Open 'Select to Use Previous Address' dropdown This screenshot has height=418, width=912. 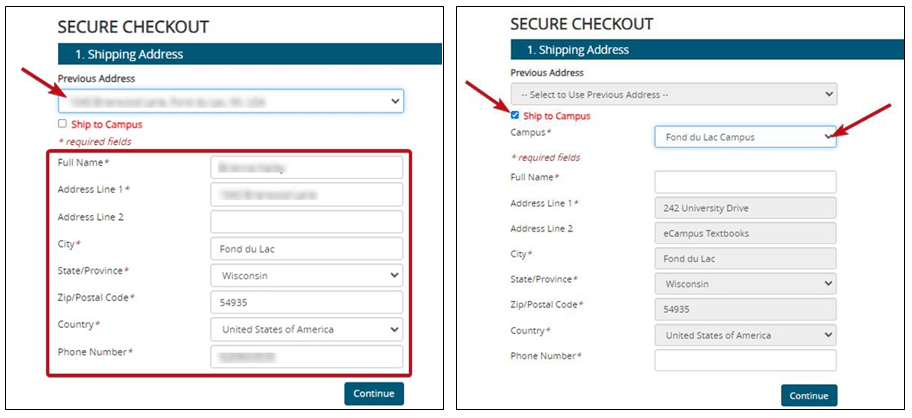(673, 94)
